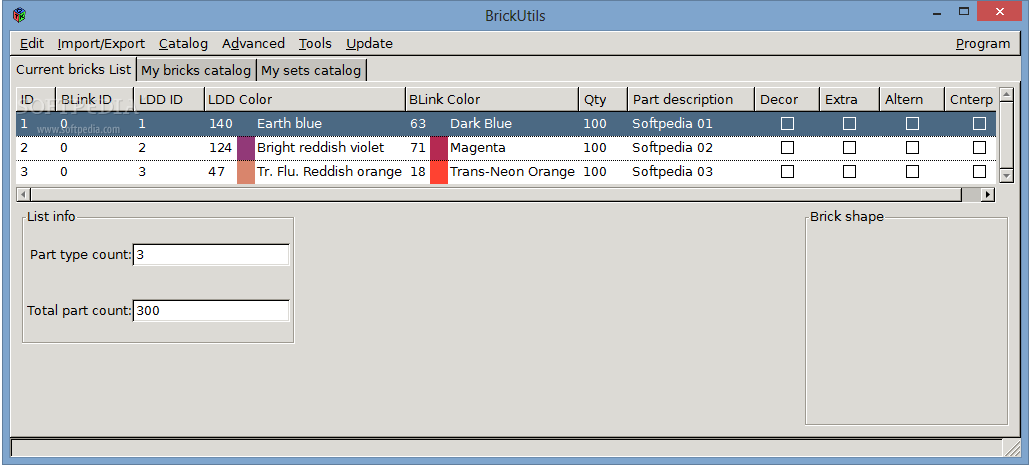Toggle Decor checkbox for Softpedia 03
Screen dimensions: 1029x465
tap(787, 172)
